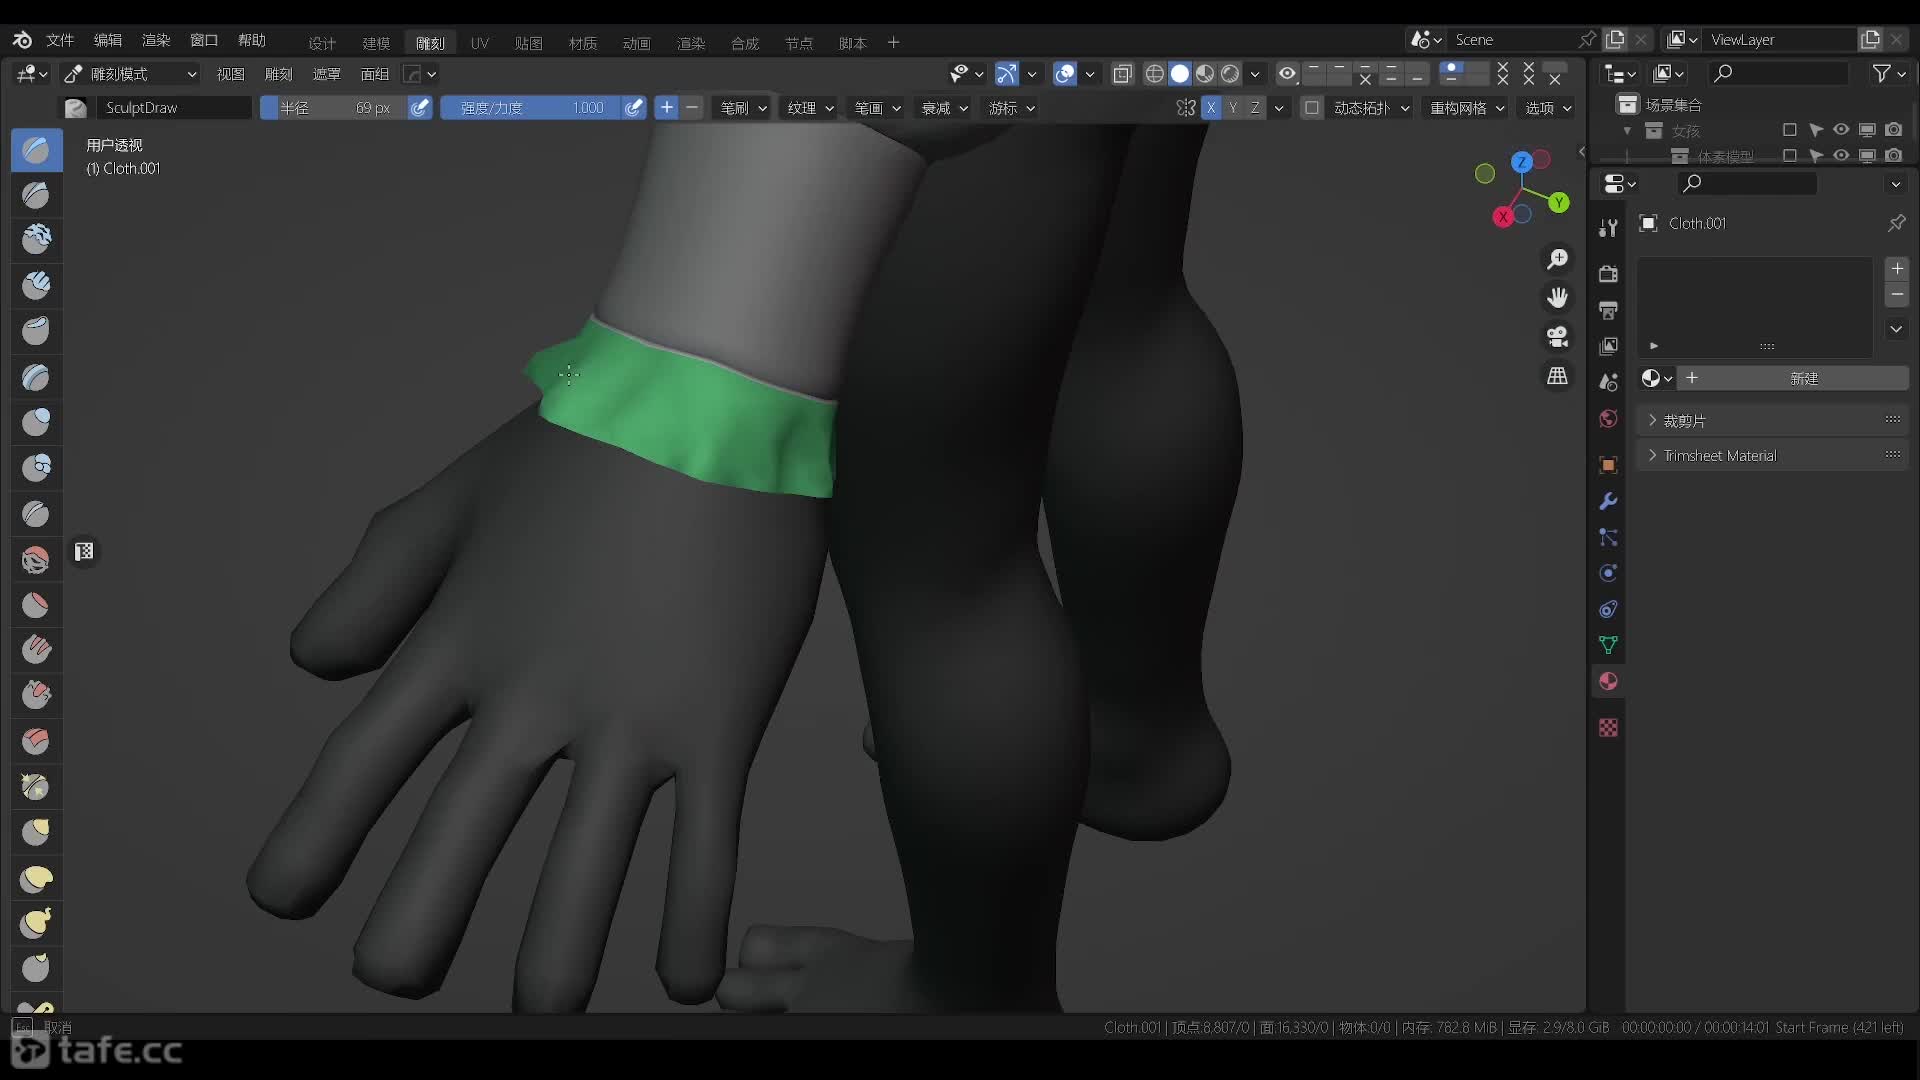Open the 重构网格 remesh dropdown
This screenshot has height=1080, width=1920.
click(x=1467, y=108)
